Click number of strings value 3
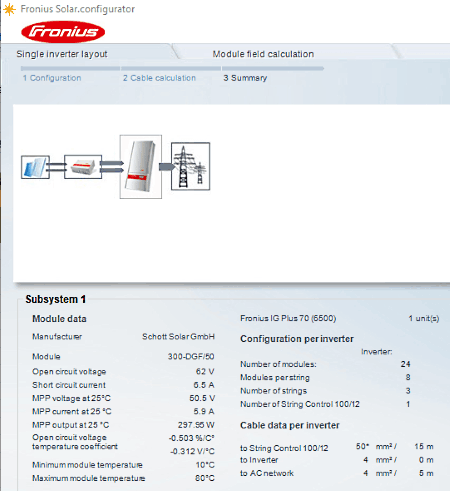The height and width of the screenshot is (491, 450). pos(408,391)
